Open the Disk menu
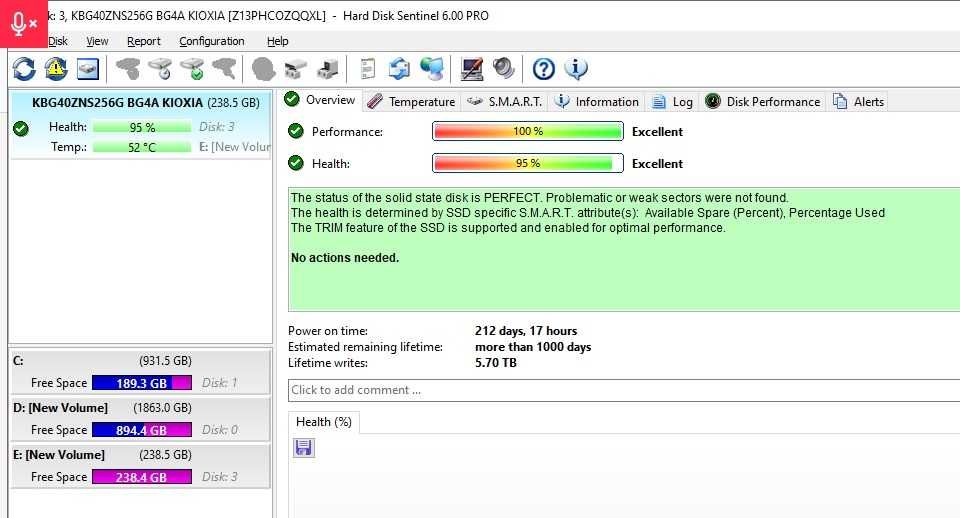Viewport: 960px width, 518px height. [58, 41]
